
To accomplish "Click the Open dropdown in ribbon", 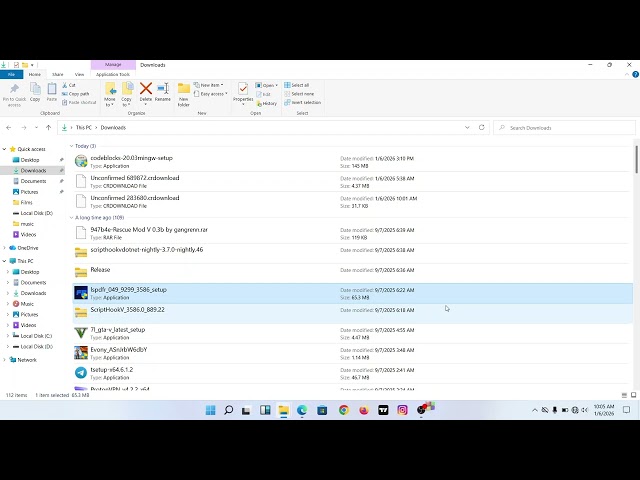I will pos(267,85).
